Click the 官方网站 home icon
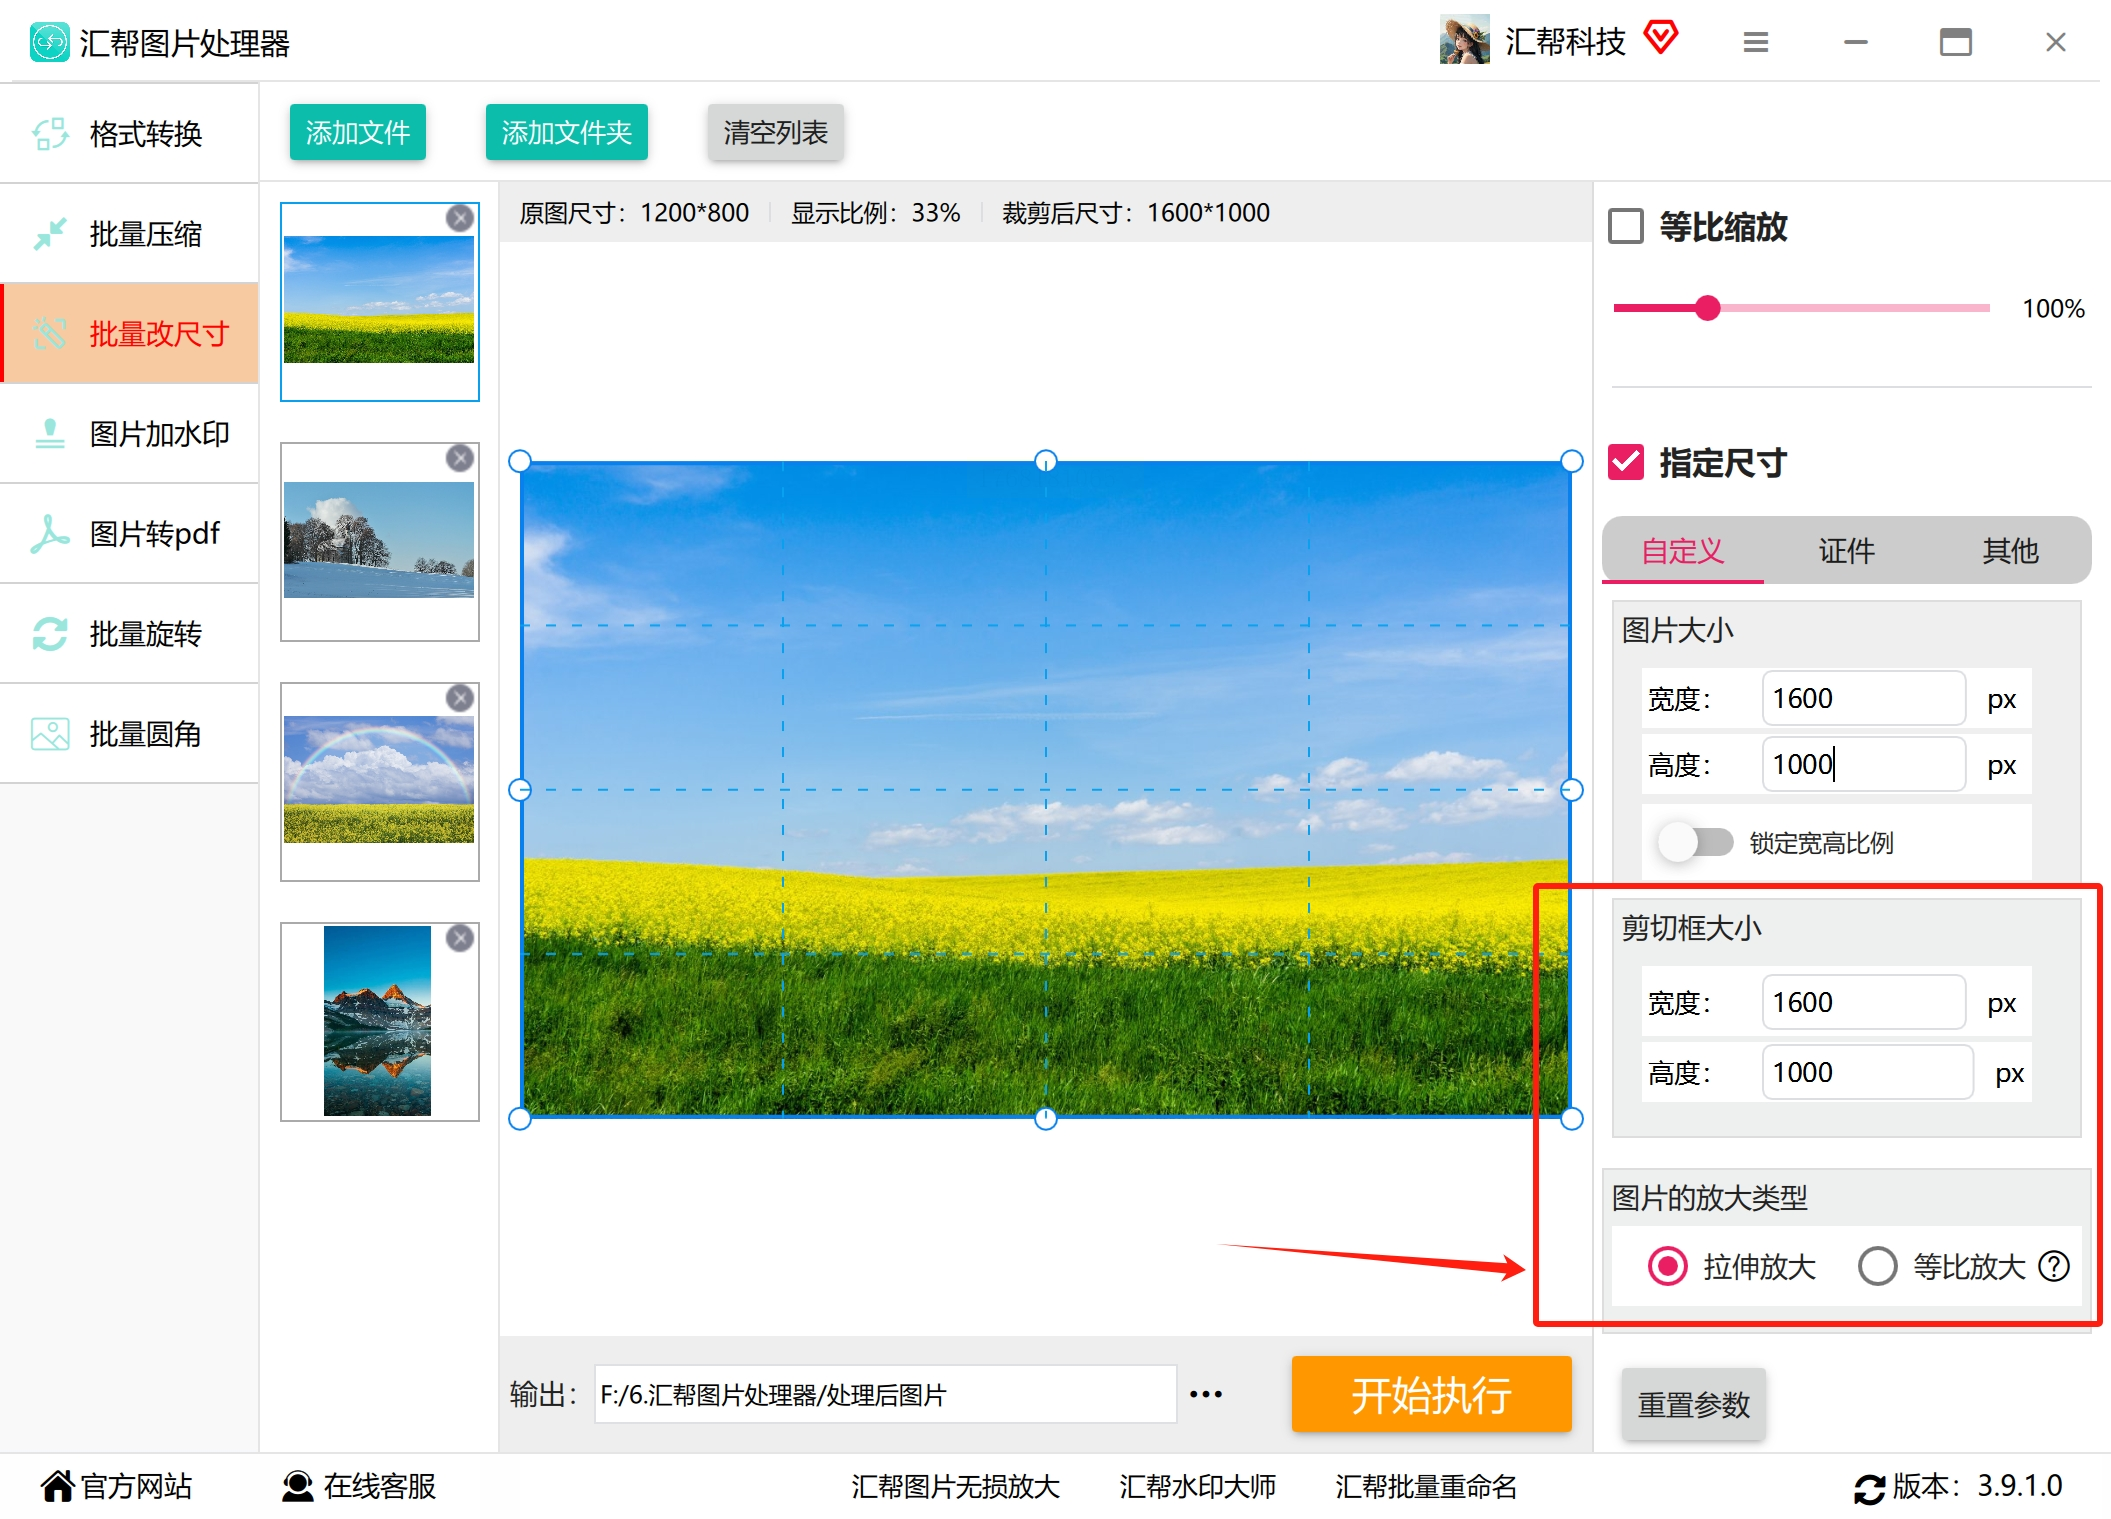 pos(58,1486)
